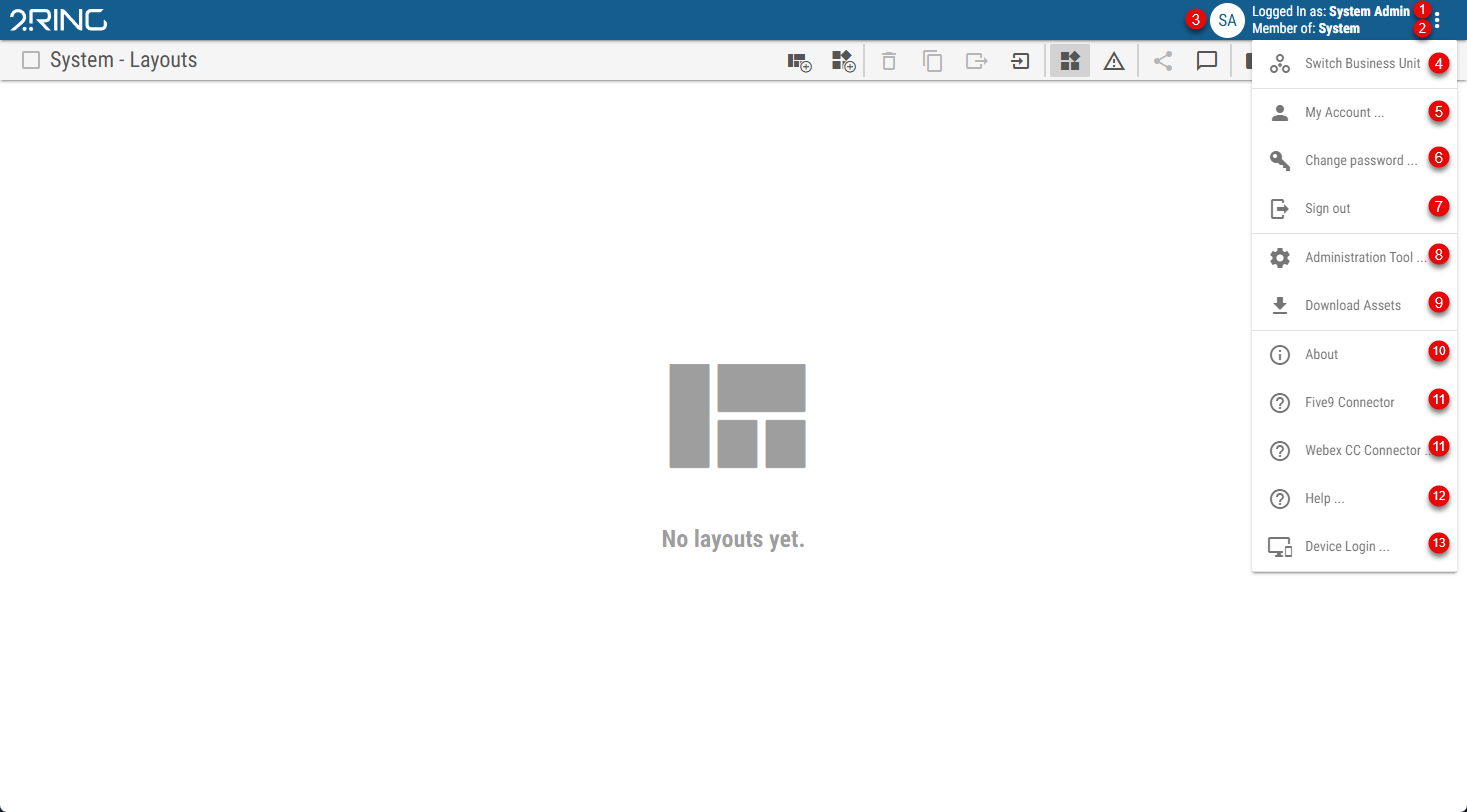Add a new widget

[x=843, y=61]
